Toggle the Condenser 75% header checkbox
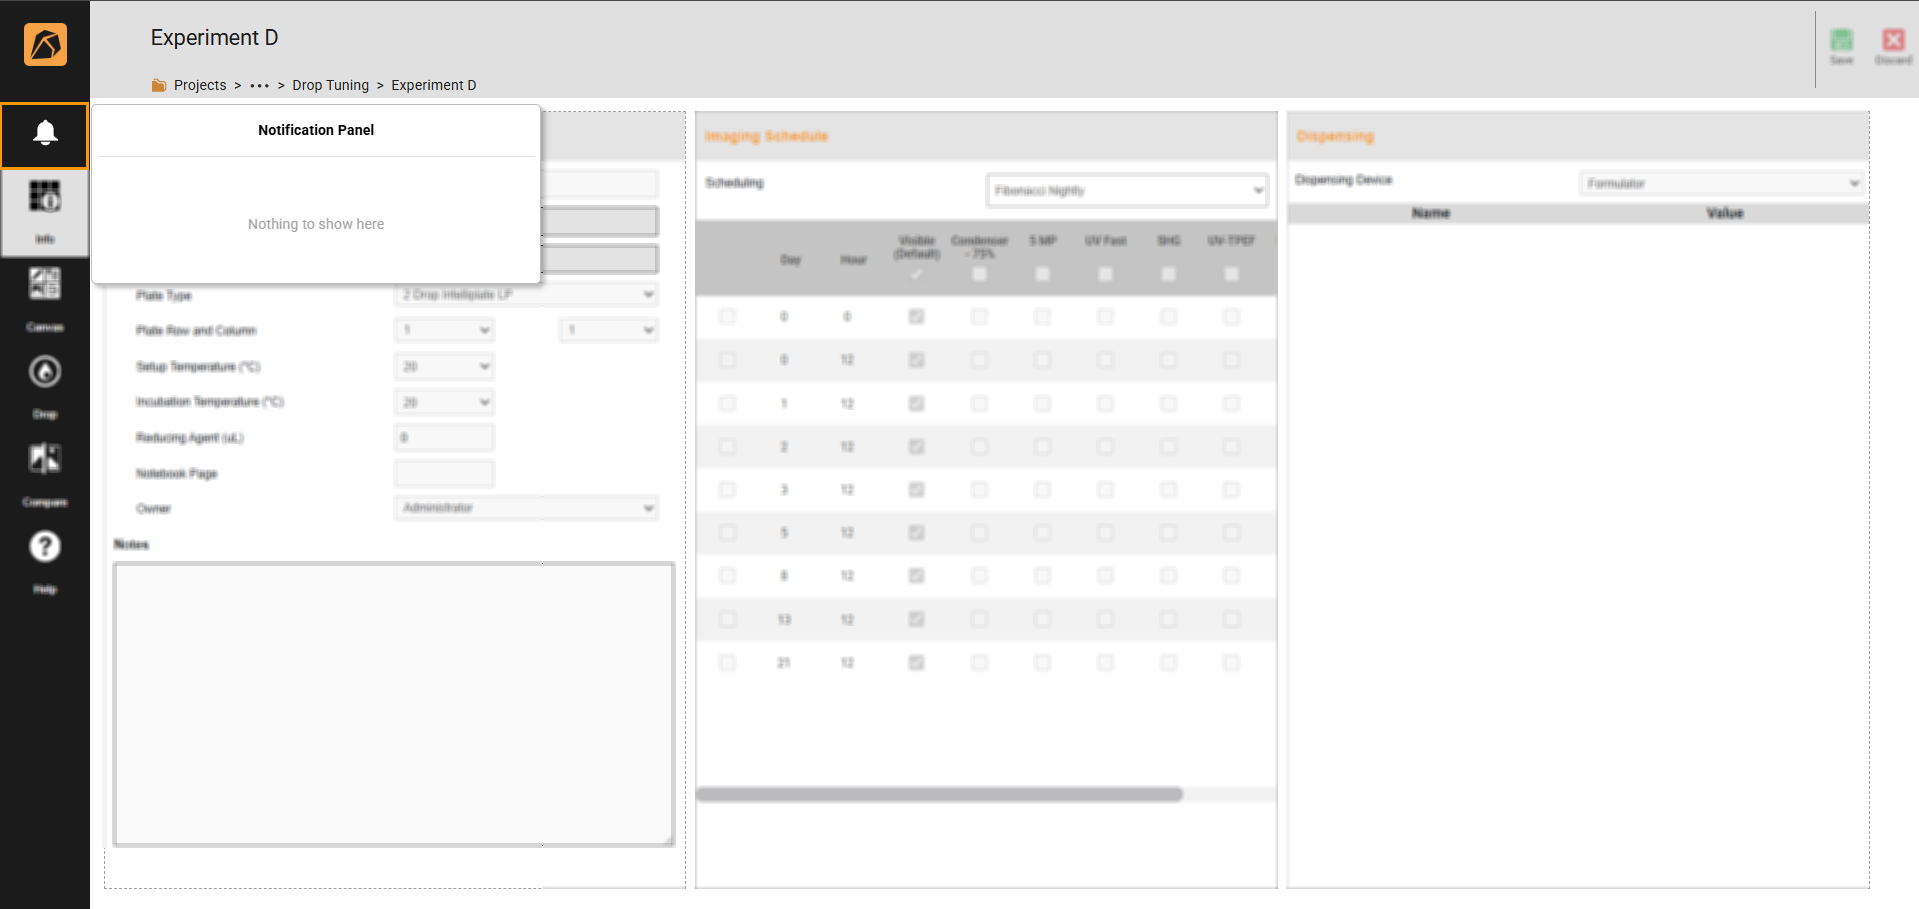Screen dimensions: 1919x909 click(x=980, y=274)
